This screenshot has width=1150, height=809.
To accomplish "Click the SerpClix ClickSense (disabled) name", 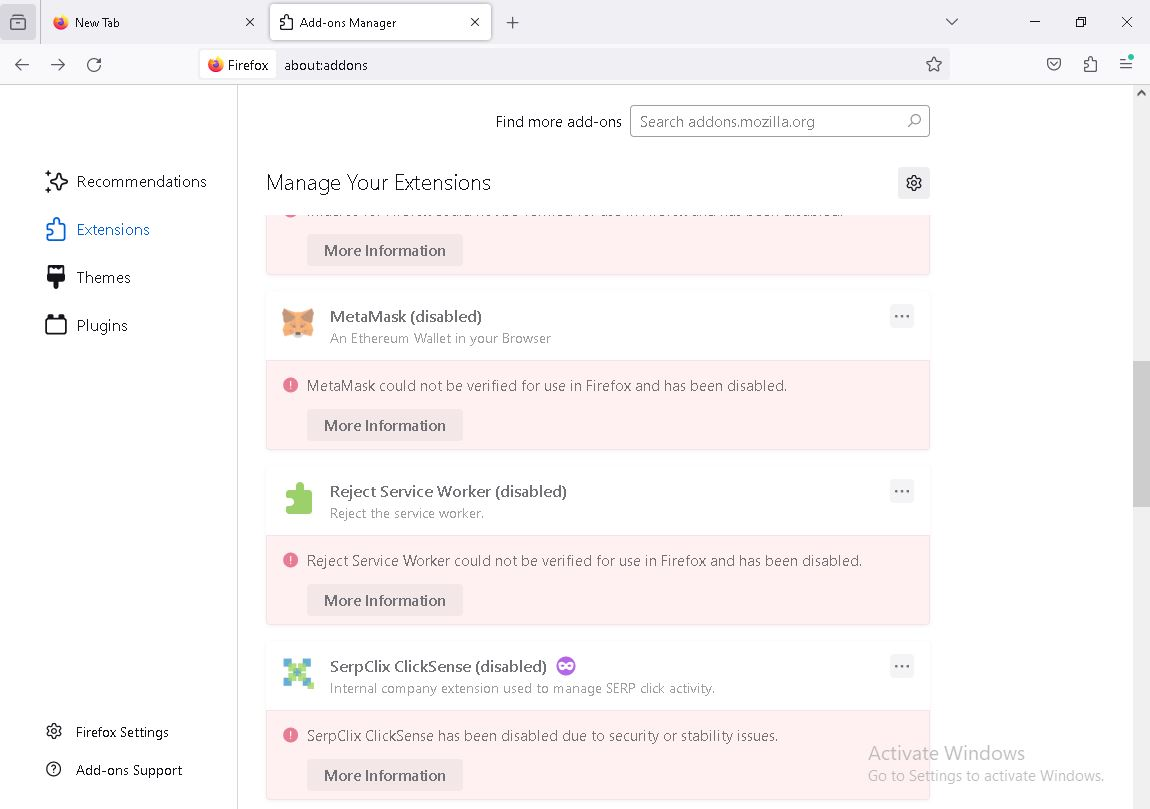I will tap(438, 667).
